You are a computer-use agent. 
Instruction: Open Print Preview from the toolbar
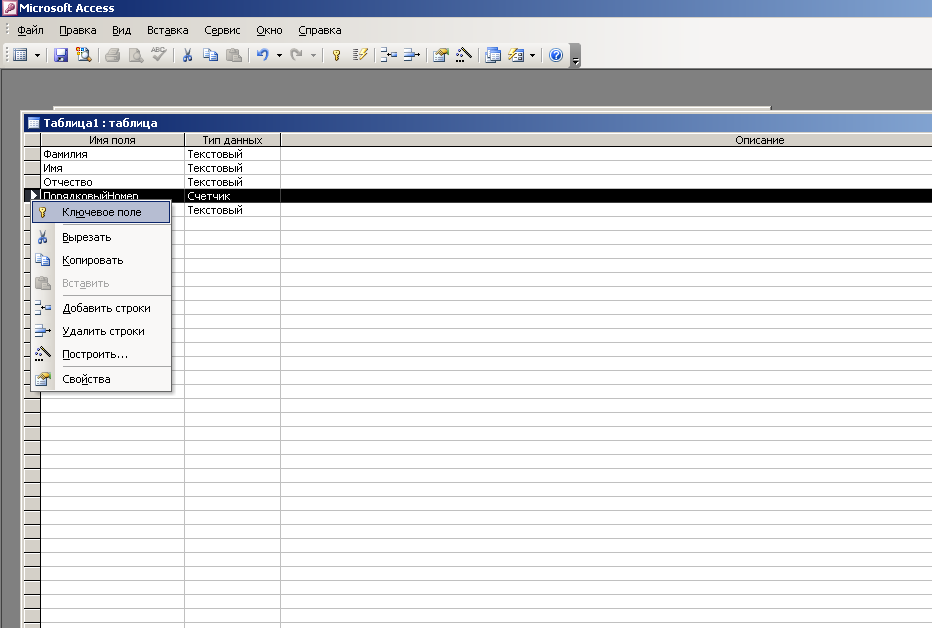point(136,55)
